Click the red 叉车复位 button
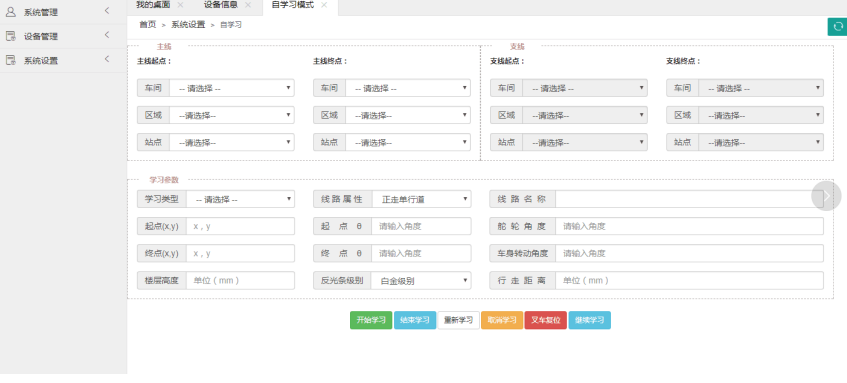The width and height of the screenshot is (847, 383). coord(546,320)
